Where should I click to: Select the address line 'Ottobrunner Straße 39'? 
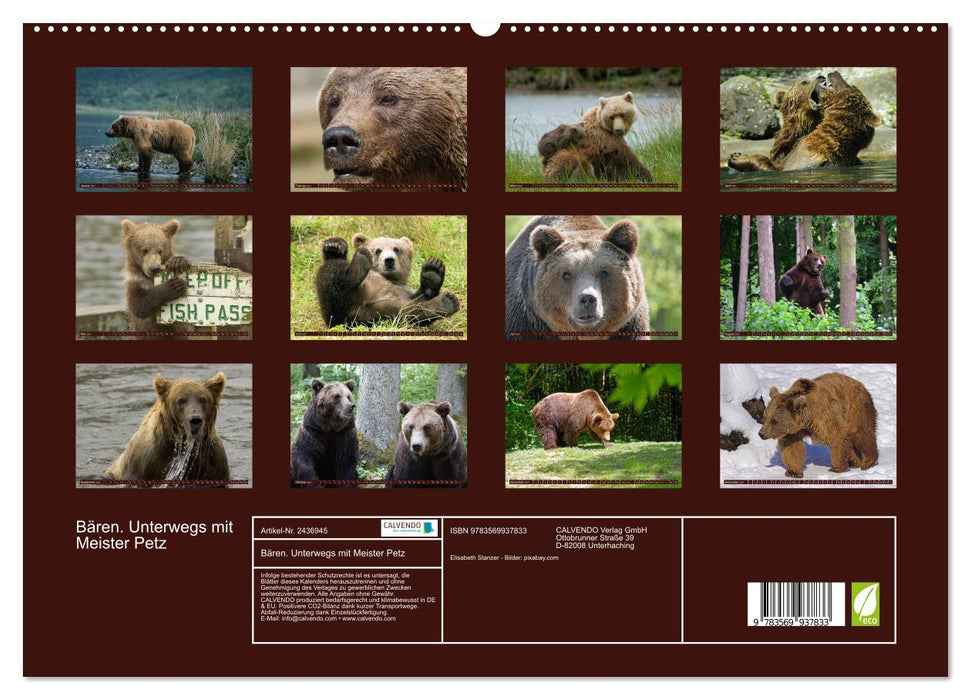click(594, 538)
